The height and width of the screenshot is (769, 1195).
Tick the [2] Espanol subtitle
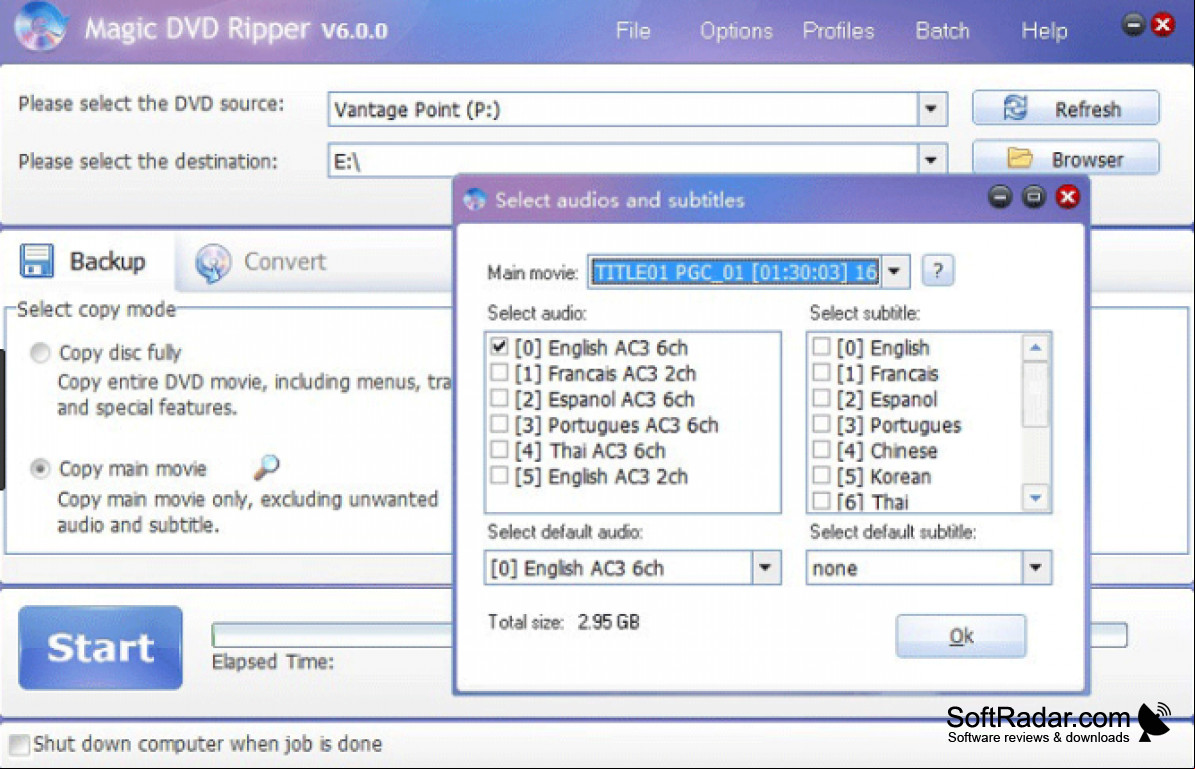click(821, 399)
